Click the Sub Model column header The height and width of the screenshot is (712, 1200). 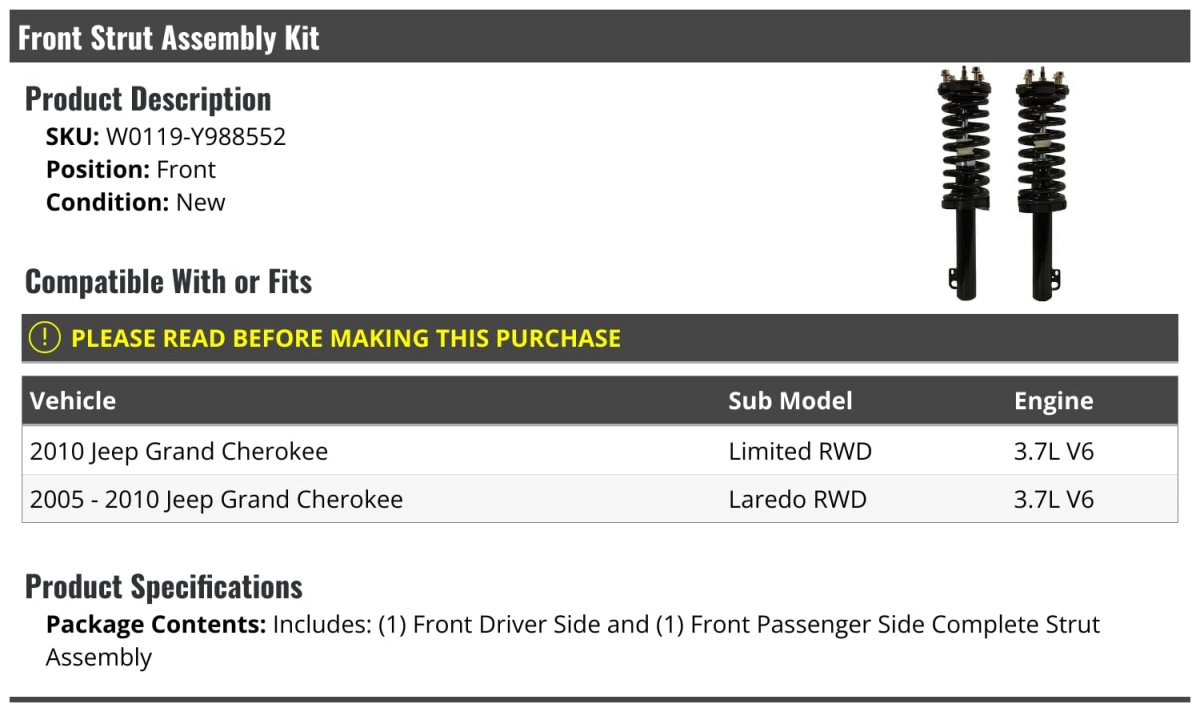tap(790, 401)
